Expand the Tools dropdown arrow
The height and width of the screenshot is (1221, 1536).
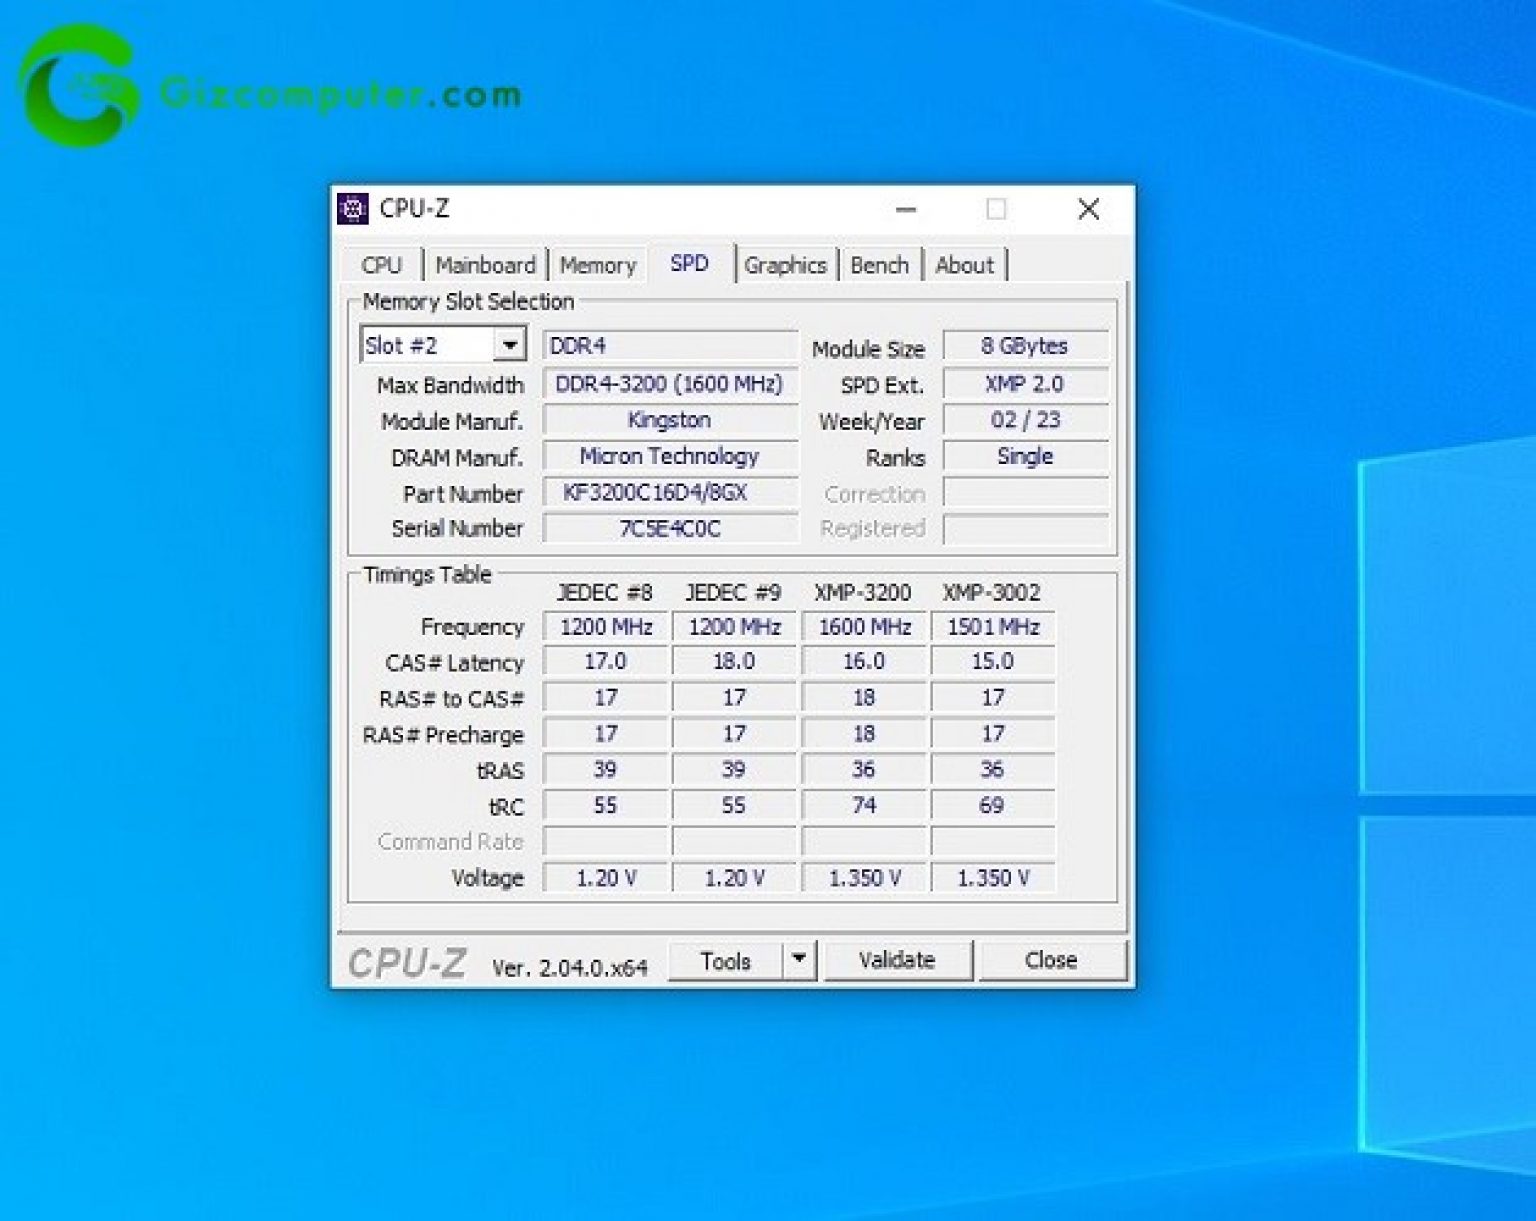[x=798, y=960]
